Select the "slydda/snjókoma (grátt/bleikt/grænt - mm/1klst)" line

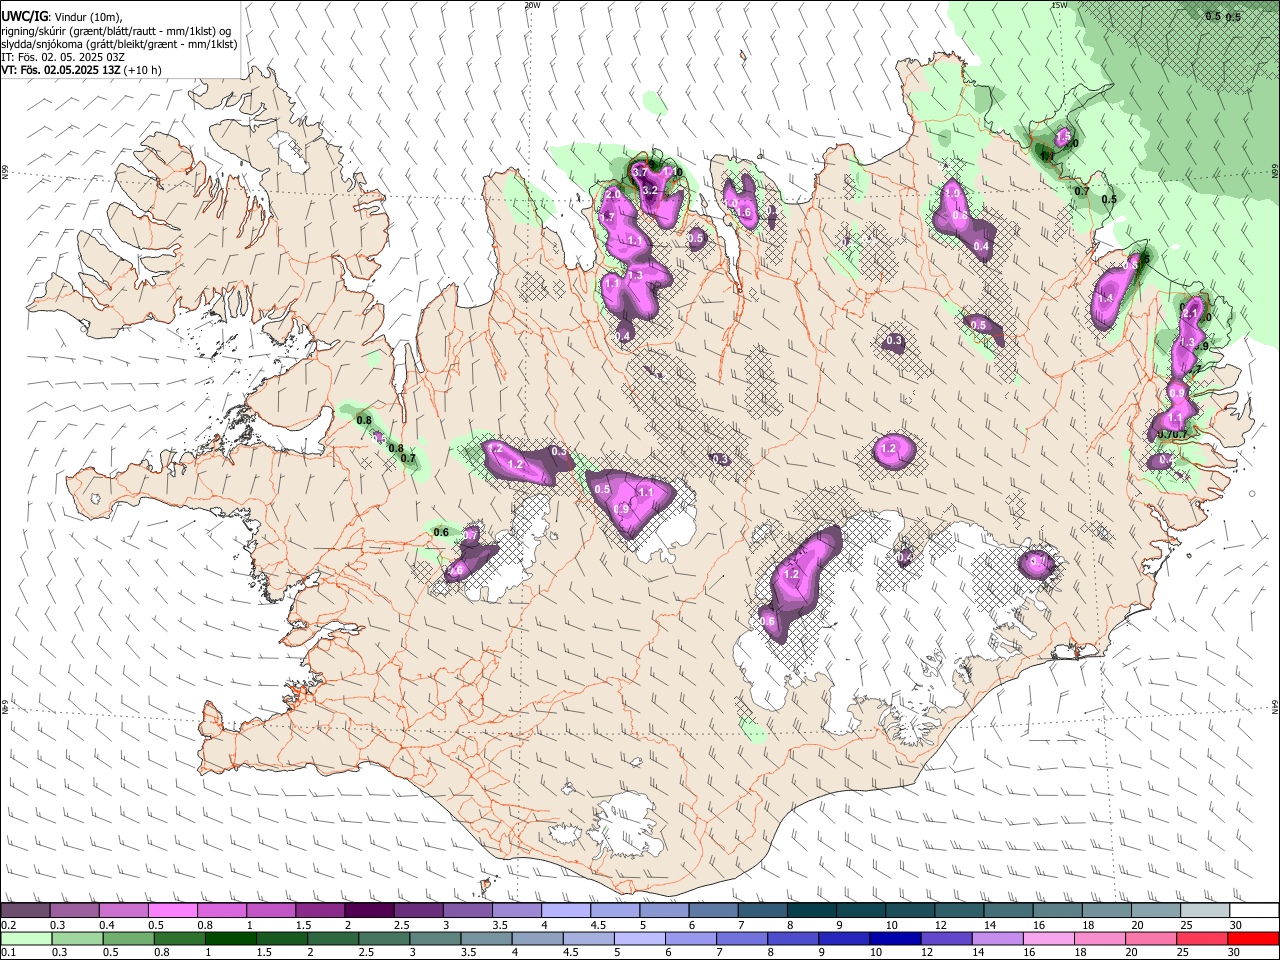119,44
